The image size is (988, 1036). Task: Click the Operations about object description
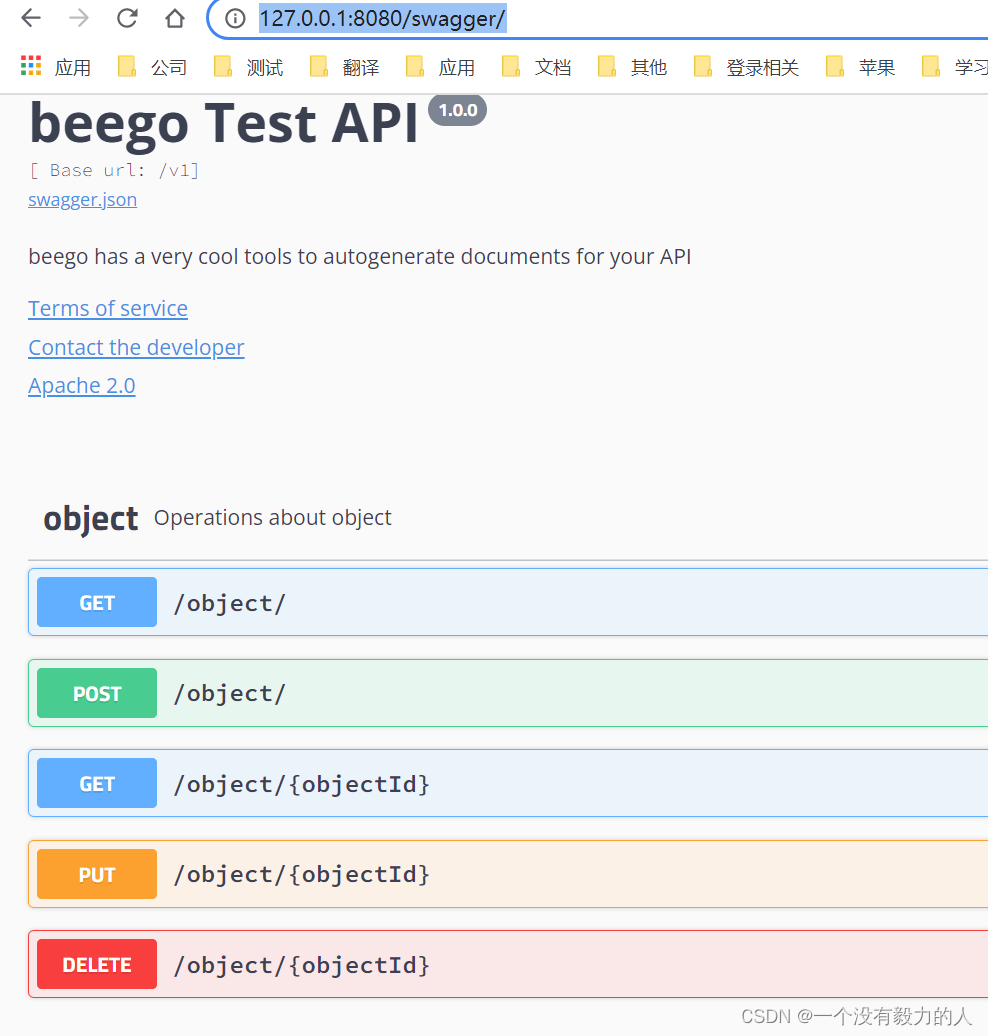(x=272, y=517)
